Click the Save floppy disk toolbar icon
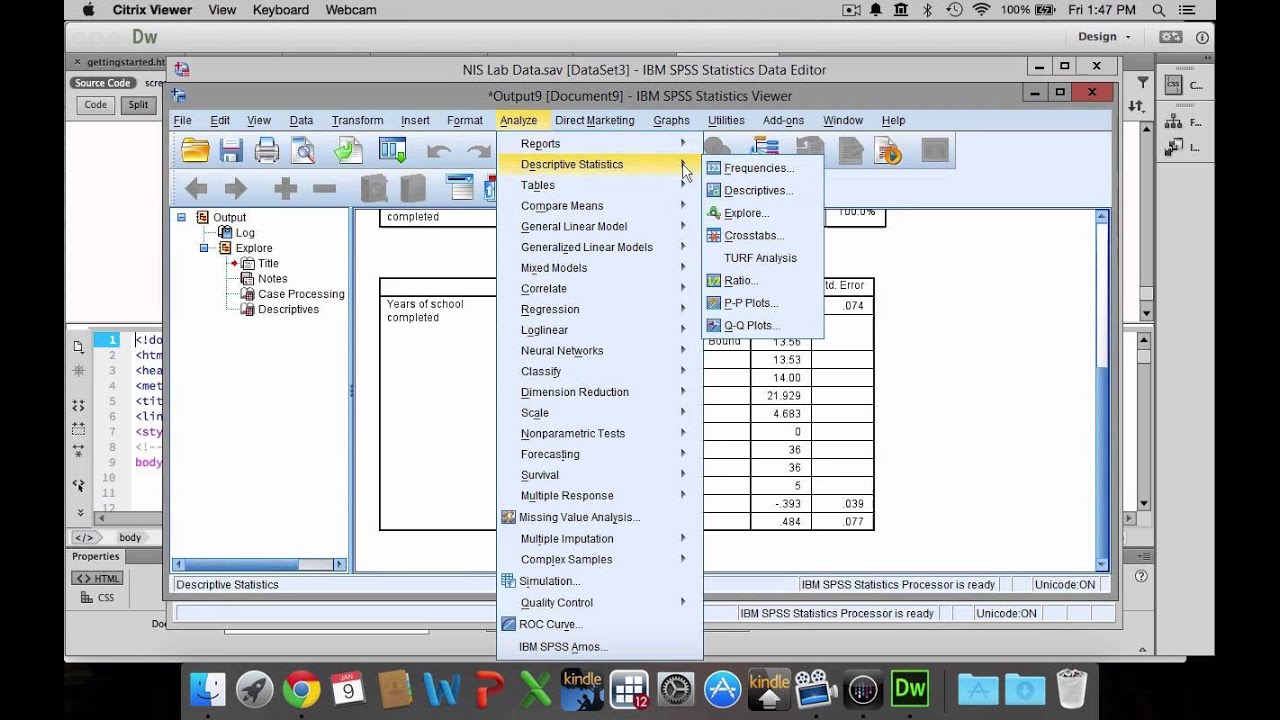This screenshot has width=1280, height=720. click(x=231, y=151)
